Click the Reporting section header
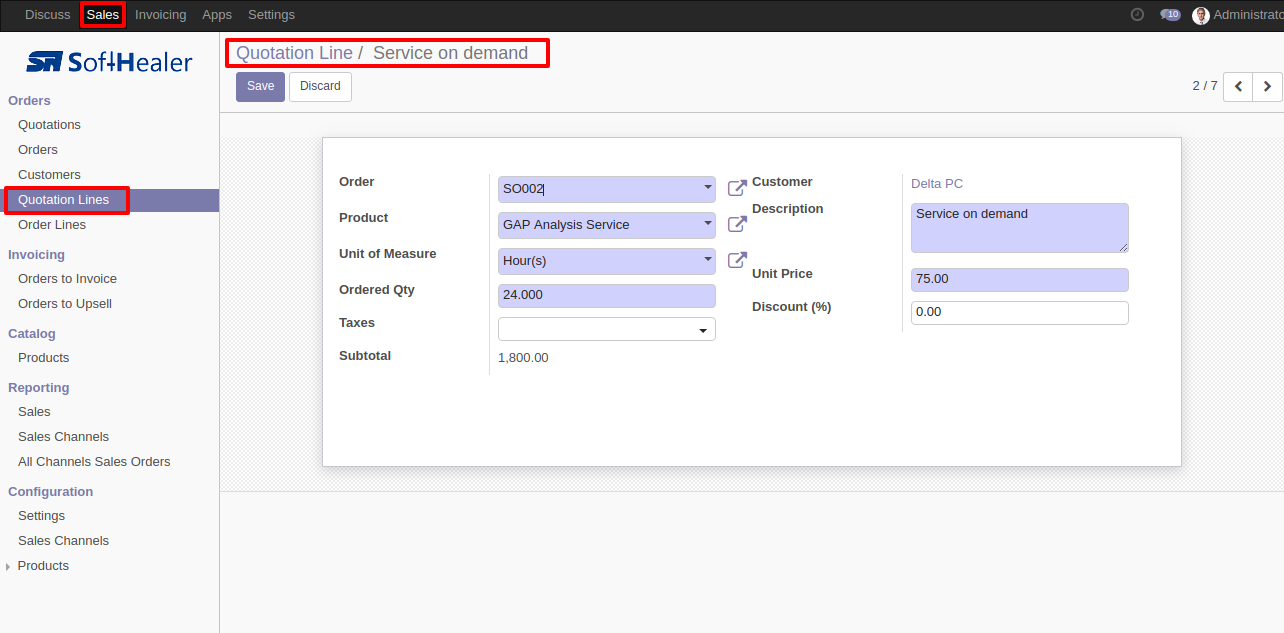 click(x=39, y=388)
